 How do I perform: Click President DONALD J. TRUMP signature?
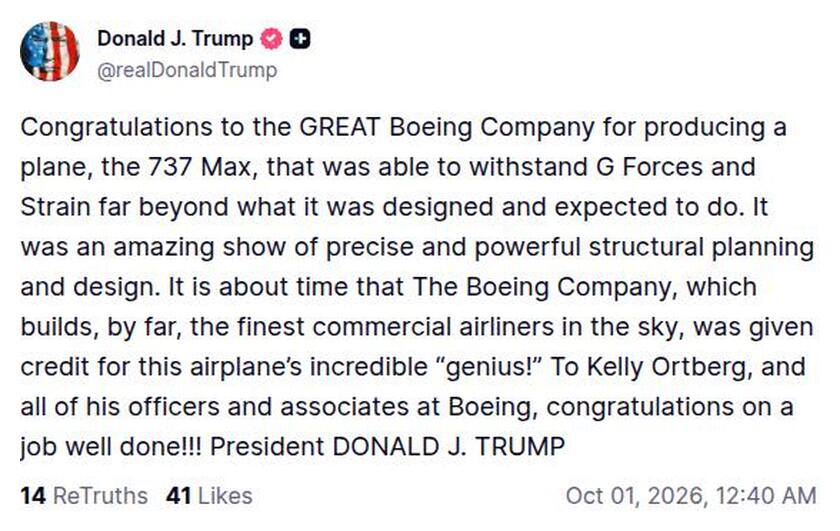point(387,447)
